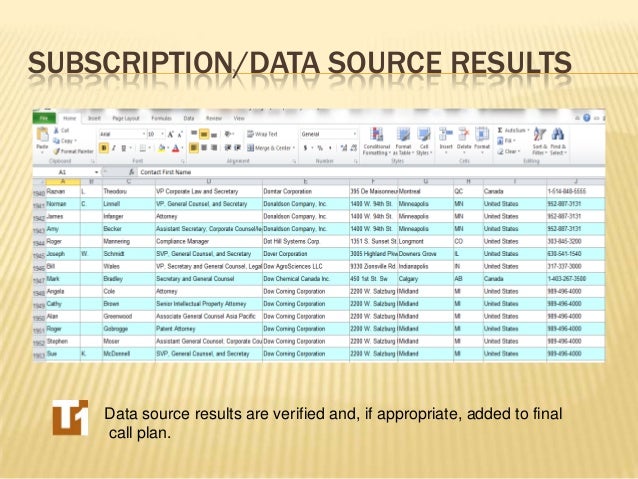Click the bottom align icon
638x479 pixels.
[x=214, y=134]
